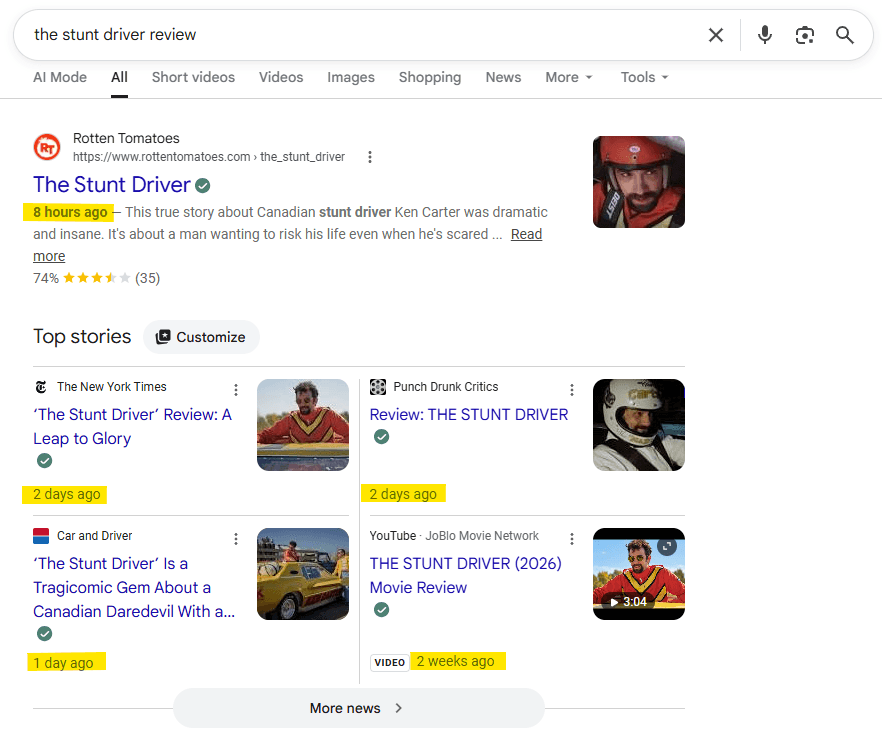Image resolution: width=882 pixels, height=753 pixels.
Task: Open options menu for Rotten Tomatoes result
Action: (370, 157)
